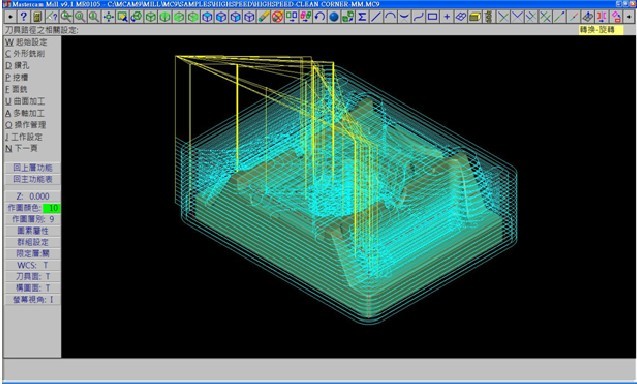Viewport: 637px width, 384px height.
Task: Toggle the WCS: T setting
Action: pyautogui.click(x=32, y=265)
